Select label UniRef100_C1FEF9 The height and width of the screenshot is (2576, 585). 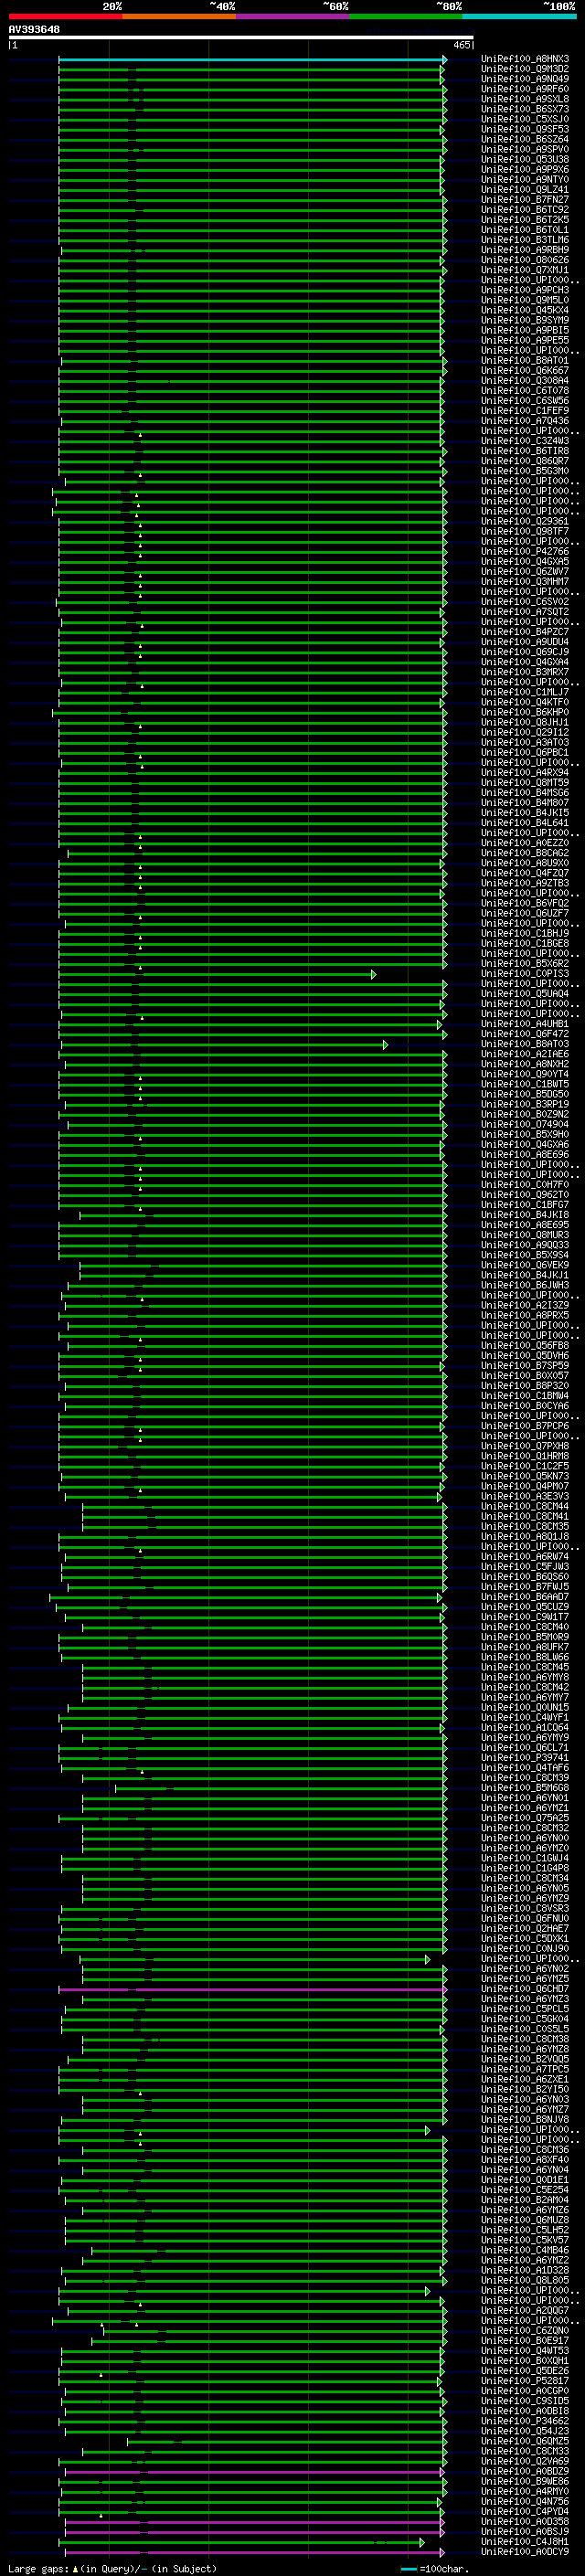coord(525,411)
